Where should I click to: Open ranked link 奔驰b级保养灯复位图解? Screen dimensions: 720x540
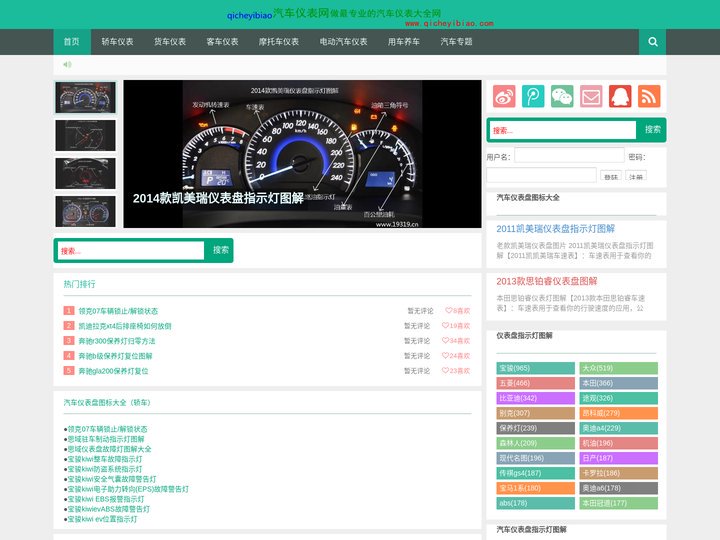pos(115,356)
